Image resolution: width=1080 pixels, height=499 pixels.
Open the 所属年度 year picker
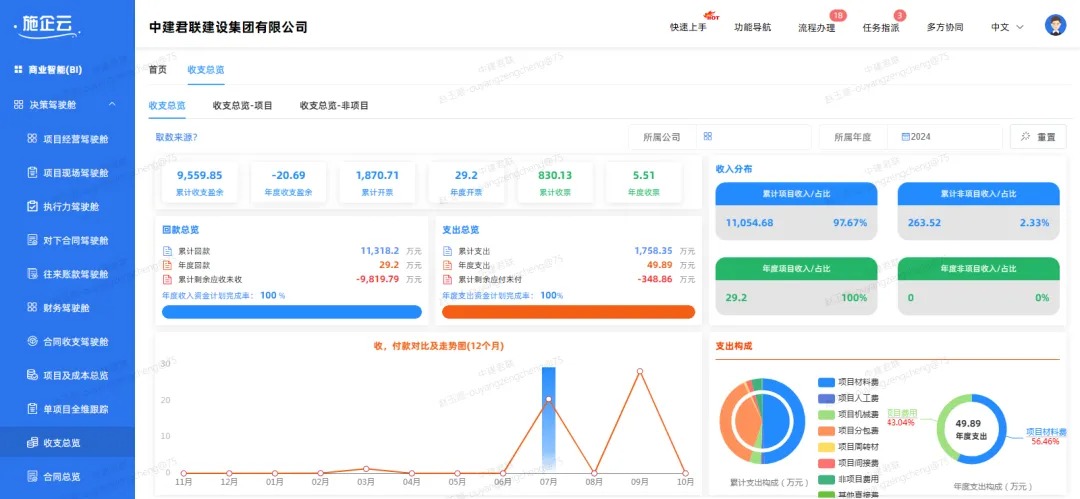(950, 137)
